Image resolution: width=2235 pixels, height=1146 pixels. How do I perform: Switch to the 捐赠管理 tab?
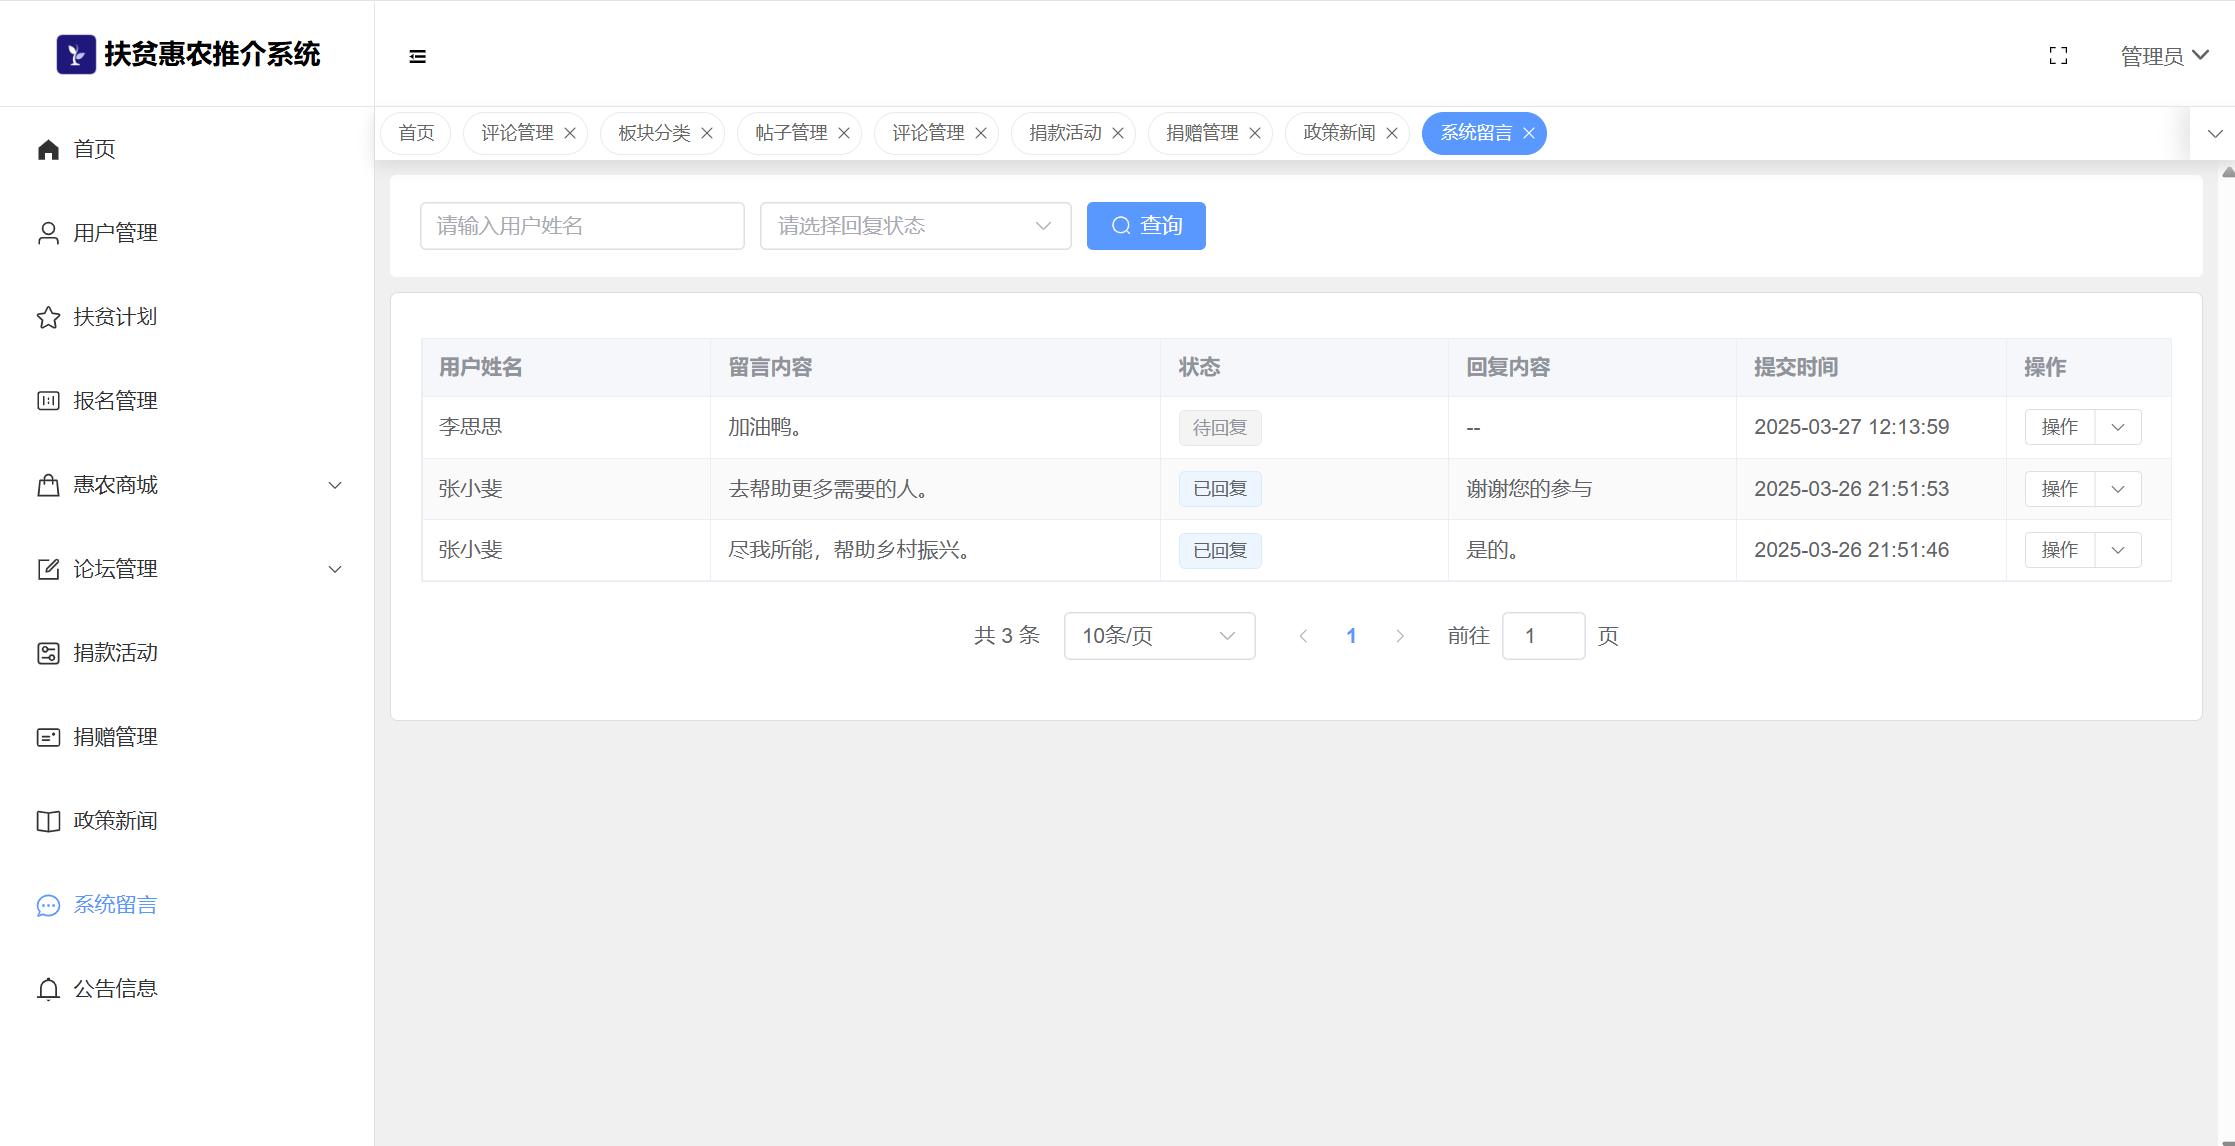pos(1201,133)
